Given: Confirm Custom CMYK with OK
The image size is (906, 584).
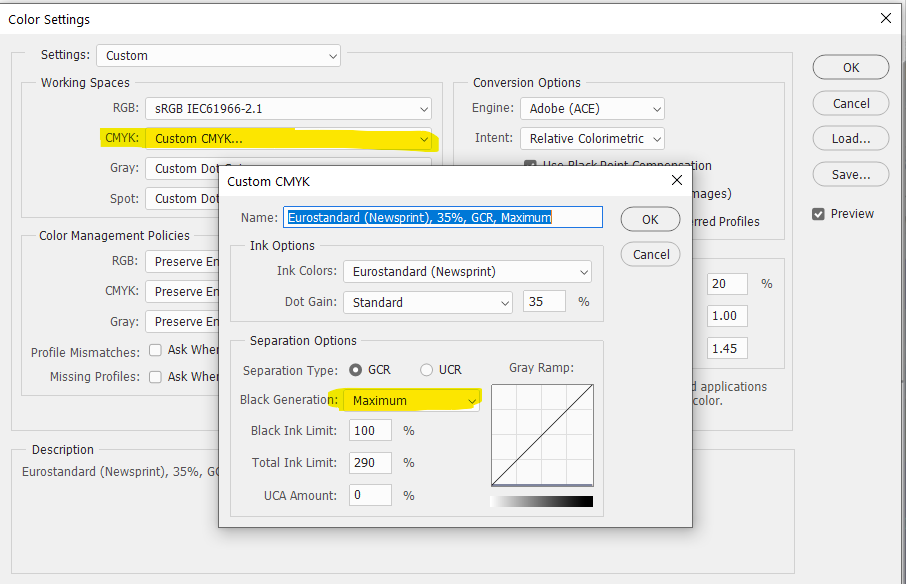Looking at the screenshot, I should (x=650, y=219).
